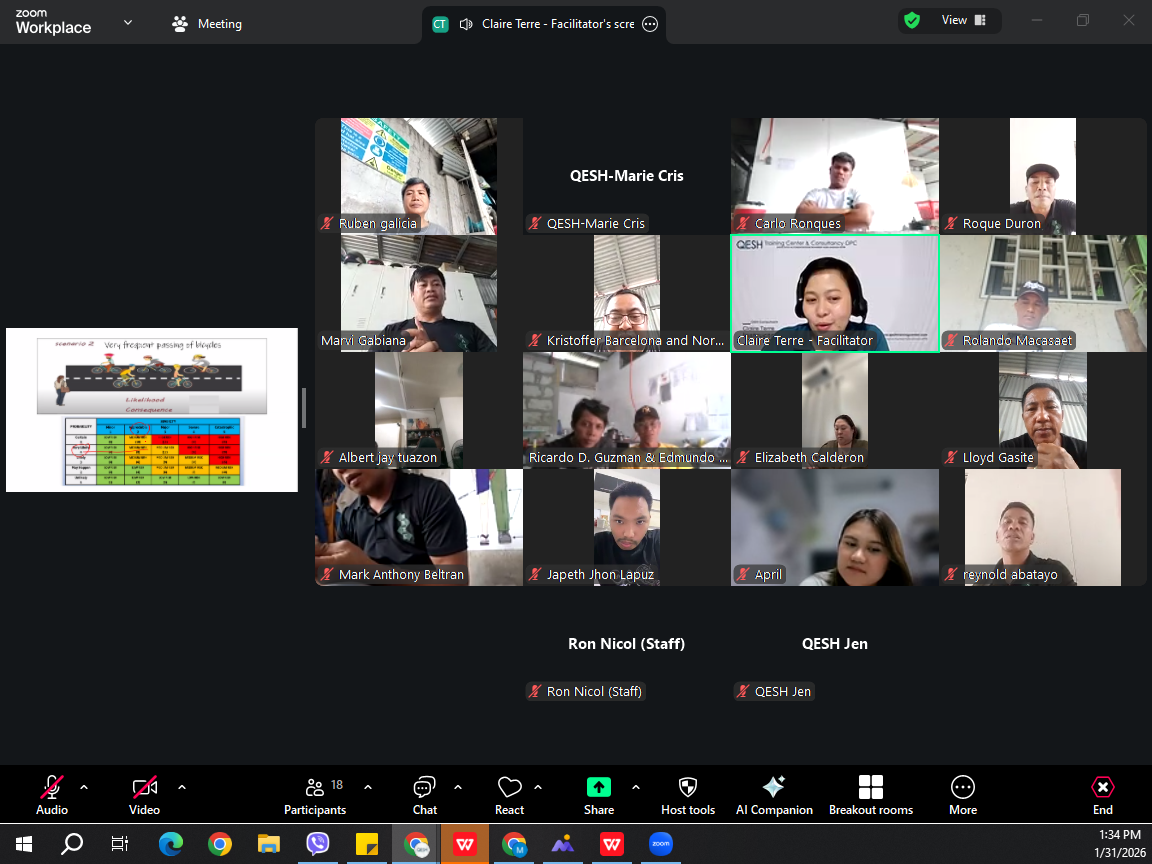Open the View layout menu

(x=963, y=21)
